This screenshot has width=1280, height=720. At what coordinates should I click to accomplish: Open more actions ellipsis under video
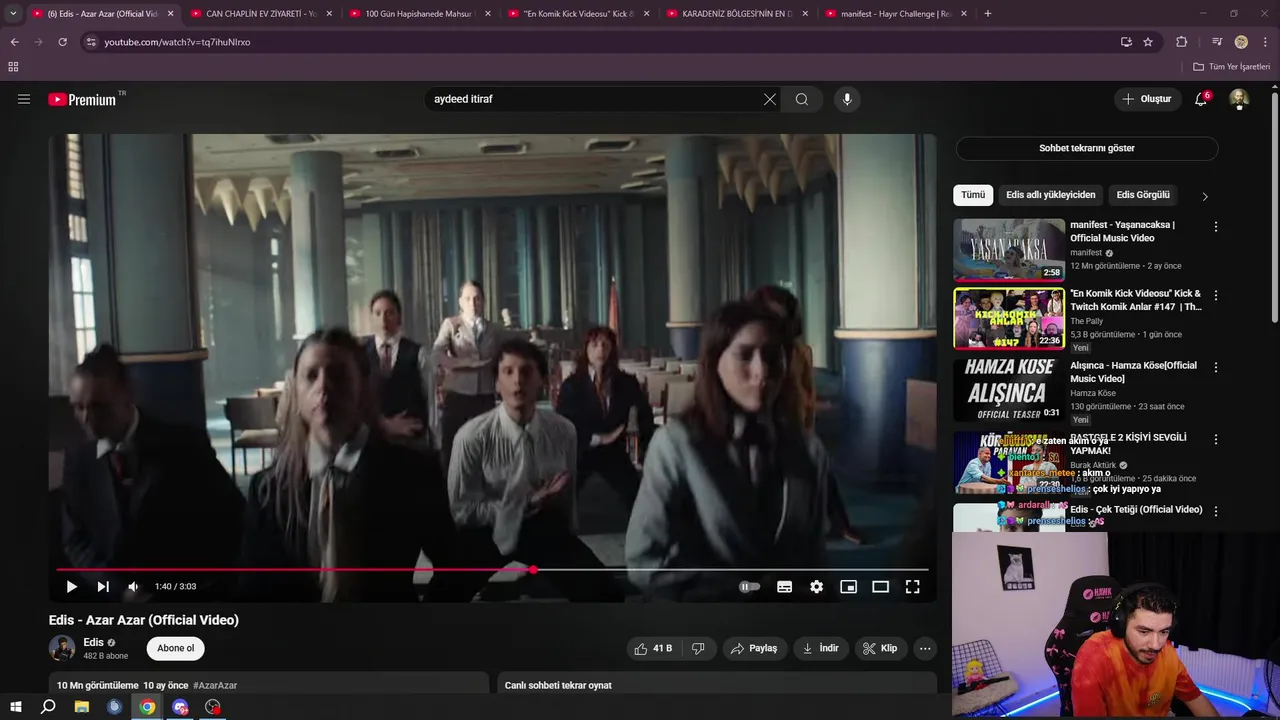(925, 648)
